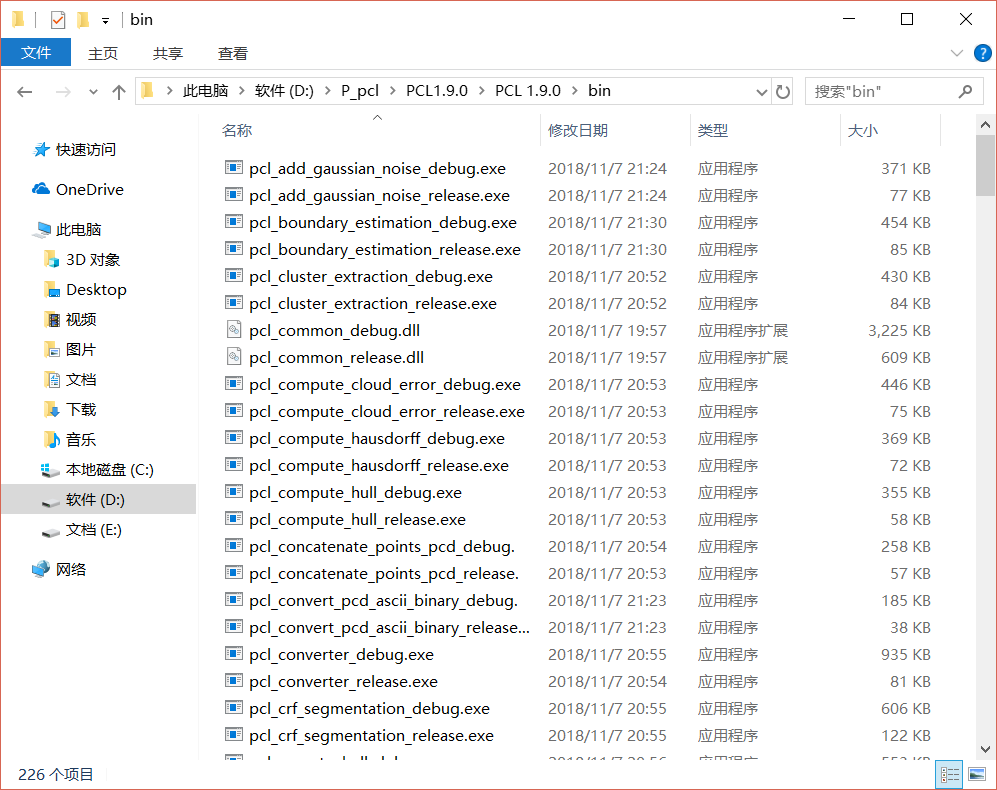997x790 pixels.
Task: Go up one folder level
Action: tap(119, 92)
